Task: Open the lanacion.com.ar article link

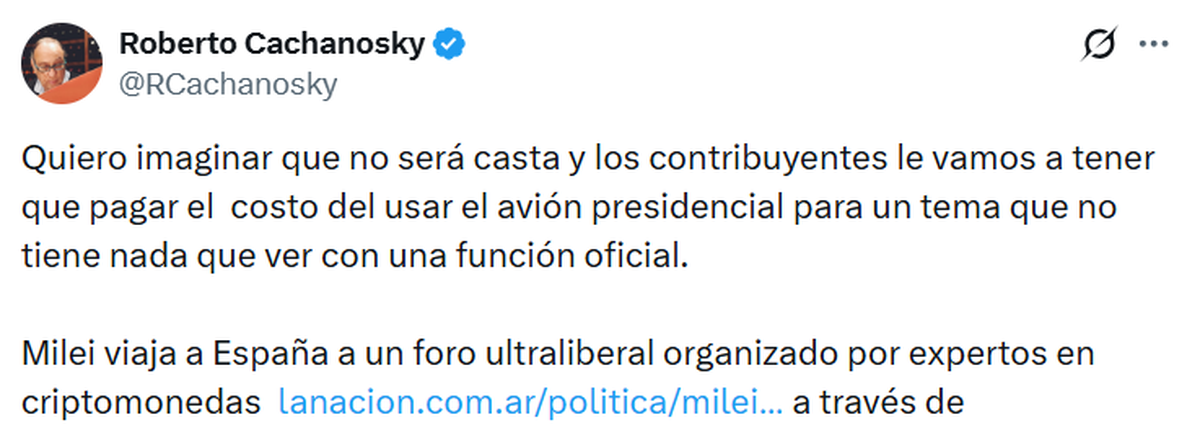Action: point(531,401)
